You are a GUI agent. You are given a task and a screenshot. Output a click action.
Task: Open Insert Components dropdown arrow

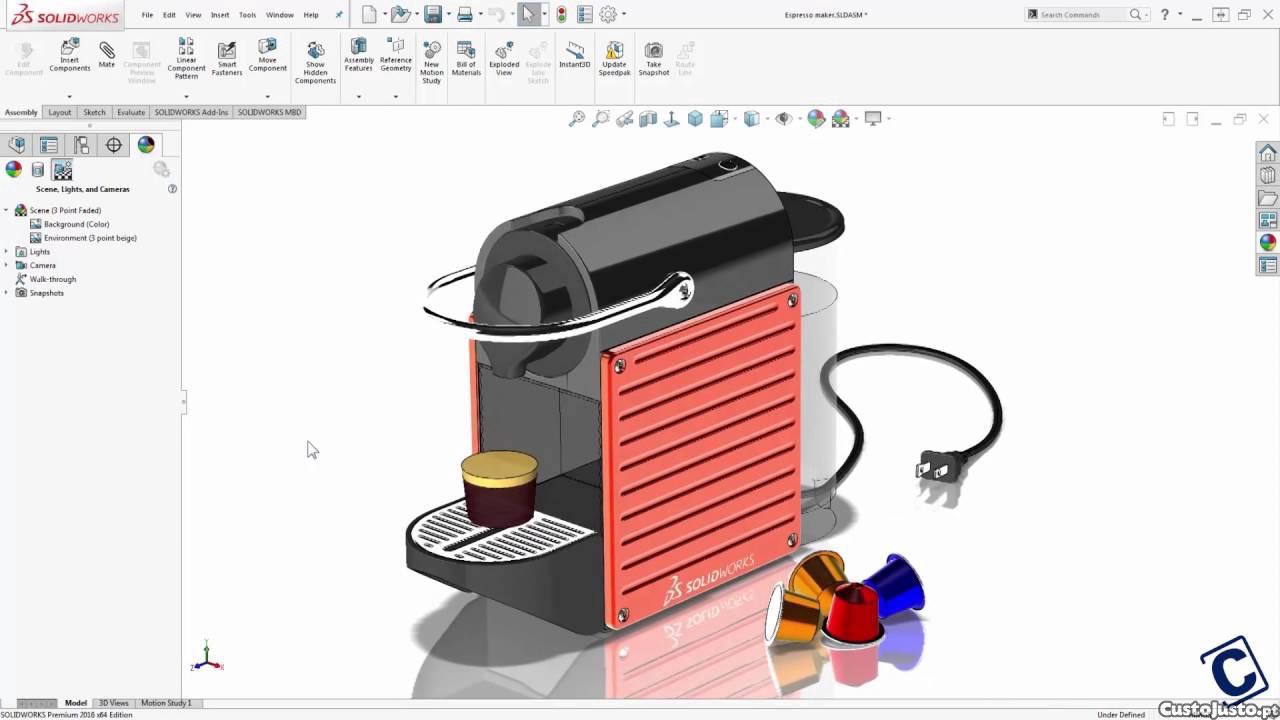pyautogui.click(x=69, y=97)
